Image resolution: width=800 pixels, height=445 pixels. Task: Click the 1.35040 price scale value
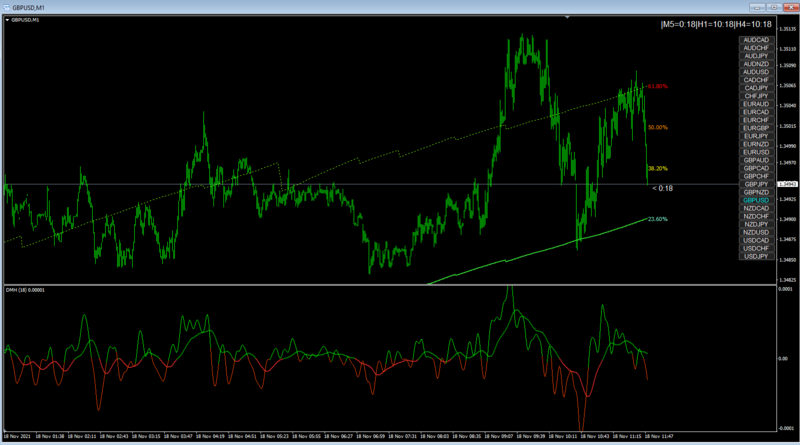point(788,106)
